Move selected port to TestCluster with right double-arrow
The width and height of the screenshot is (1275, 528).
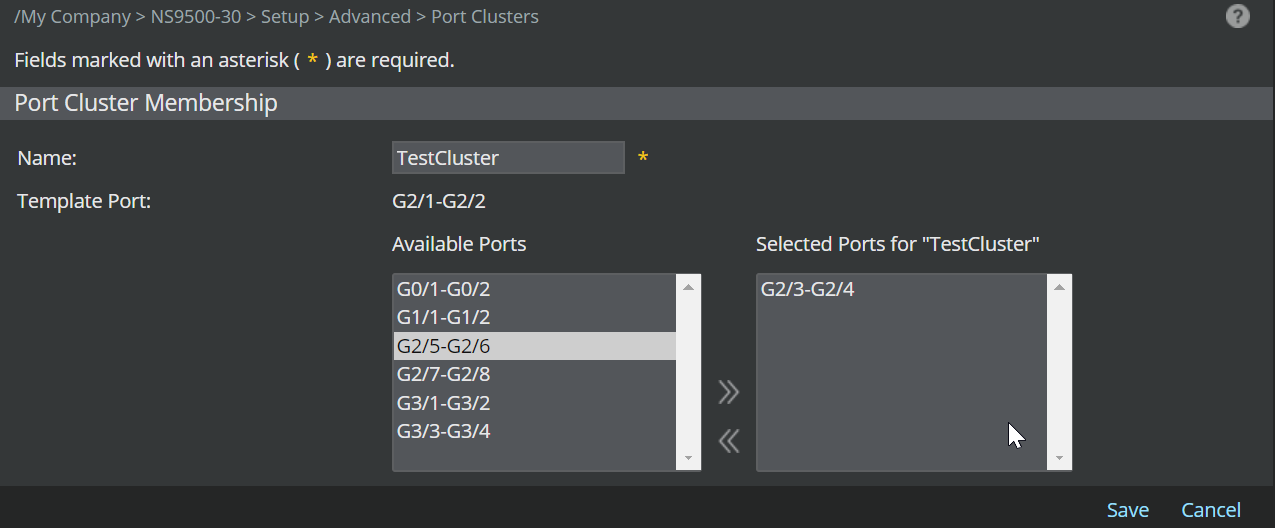coord(729,392)
